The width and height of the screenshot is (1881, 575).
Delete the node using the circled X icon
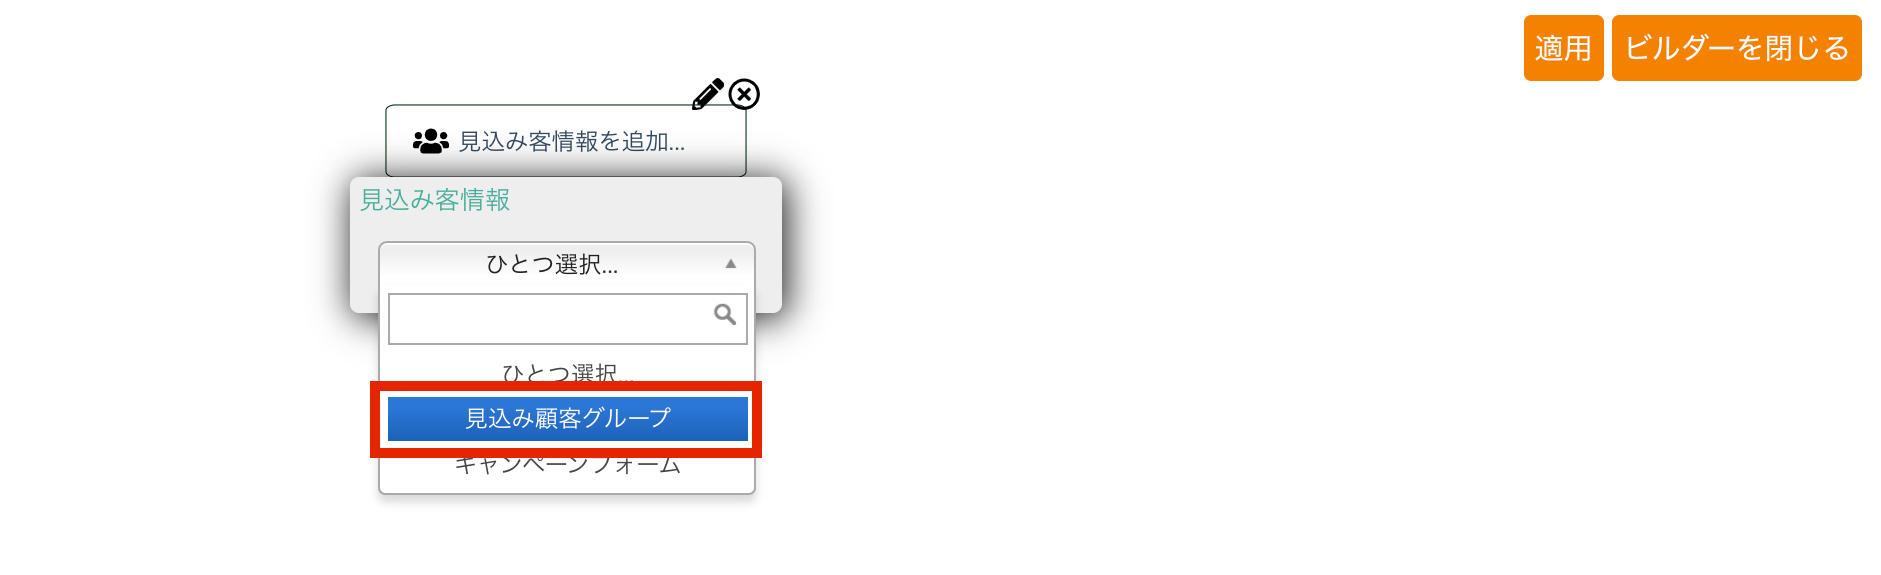click(x=744, y=94)
